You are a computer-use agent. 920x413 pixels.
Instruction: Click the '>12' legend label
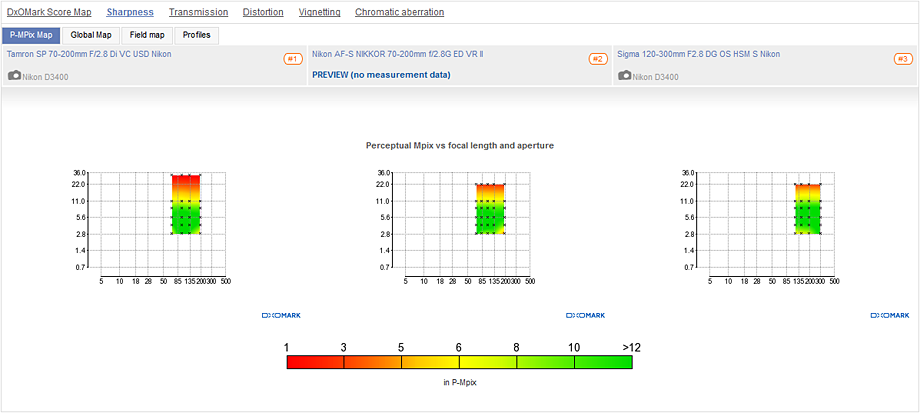pyautogui.click(x=631, y=347)
